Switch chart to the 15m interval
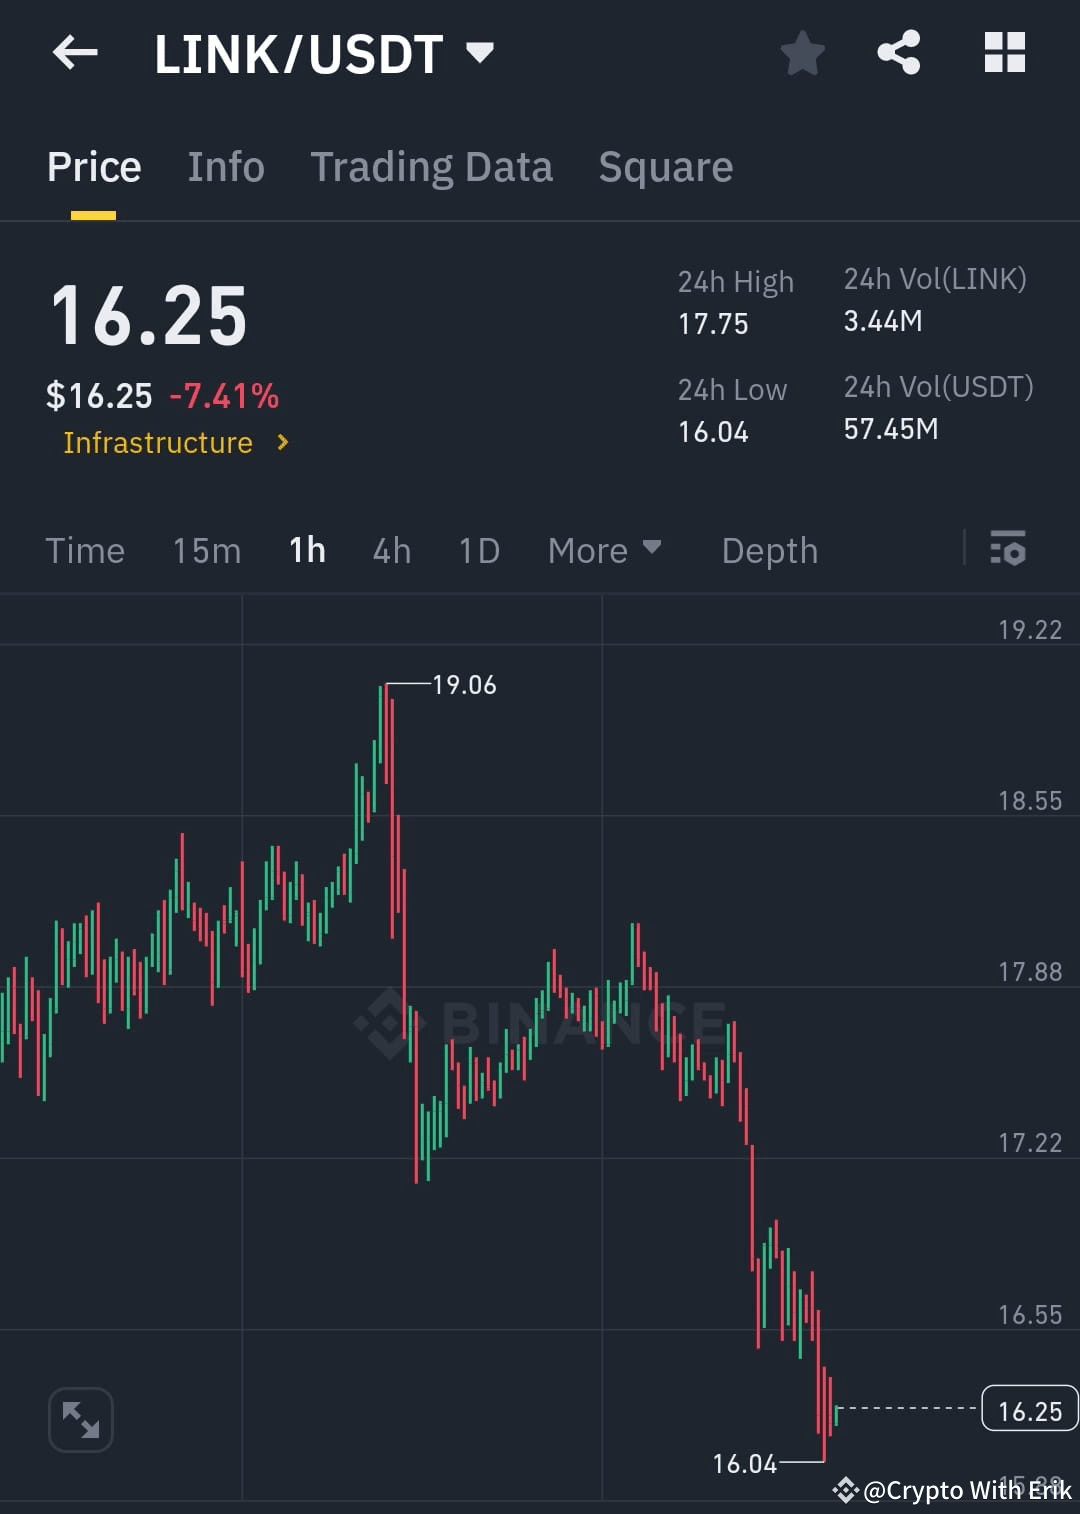Viewport: 1080px width, 1514px height. pos(206,549)
